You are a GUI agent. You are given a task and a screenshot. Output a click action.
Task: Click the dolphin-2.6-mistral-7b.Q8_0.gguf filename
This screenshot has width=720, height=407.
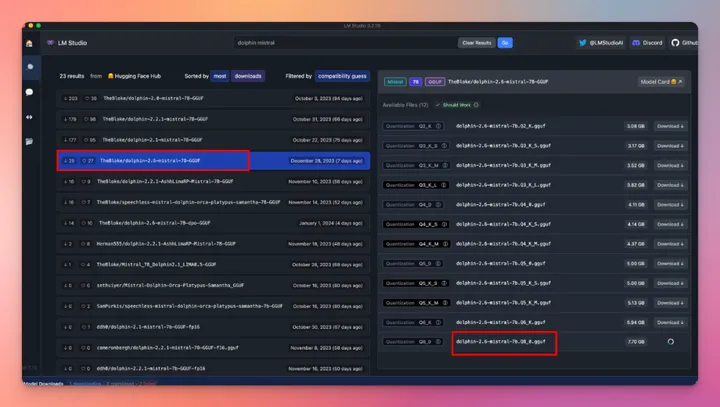[501, 342]
